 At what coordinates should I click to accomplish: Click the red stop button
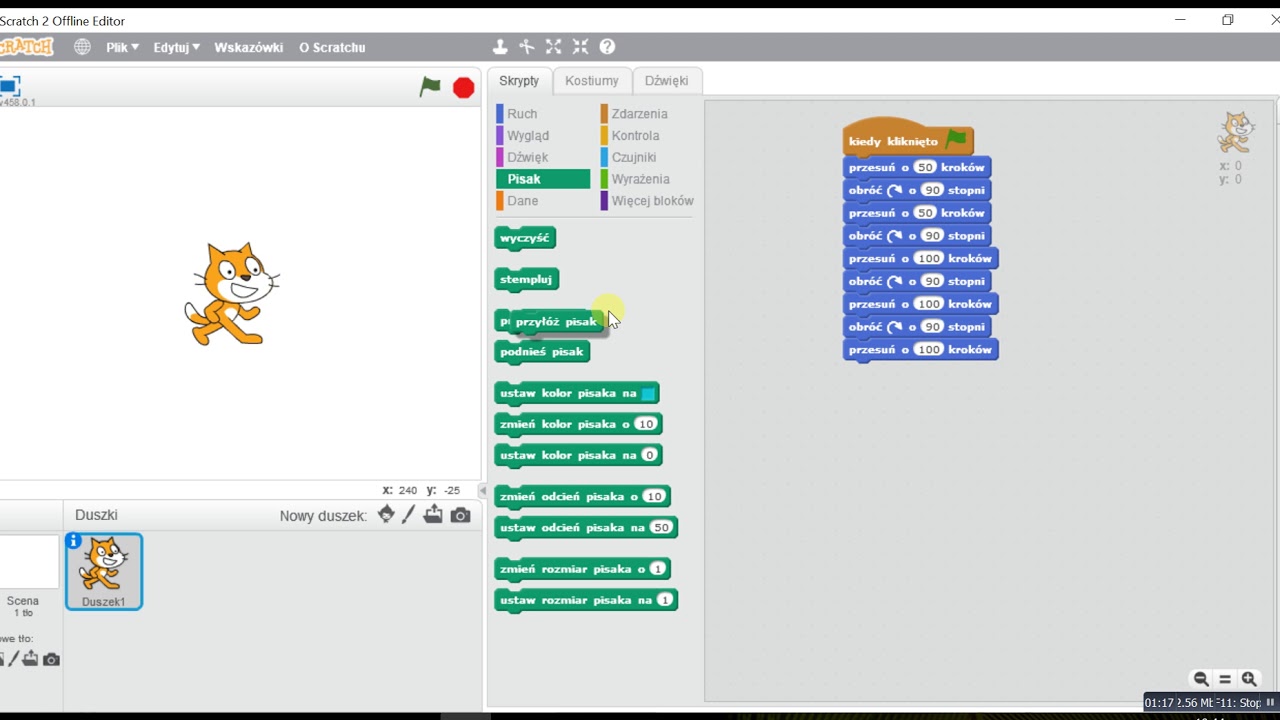click(x=463, y=88)
